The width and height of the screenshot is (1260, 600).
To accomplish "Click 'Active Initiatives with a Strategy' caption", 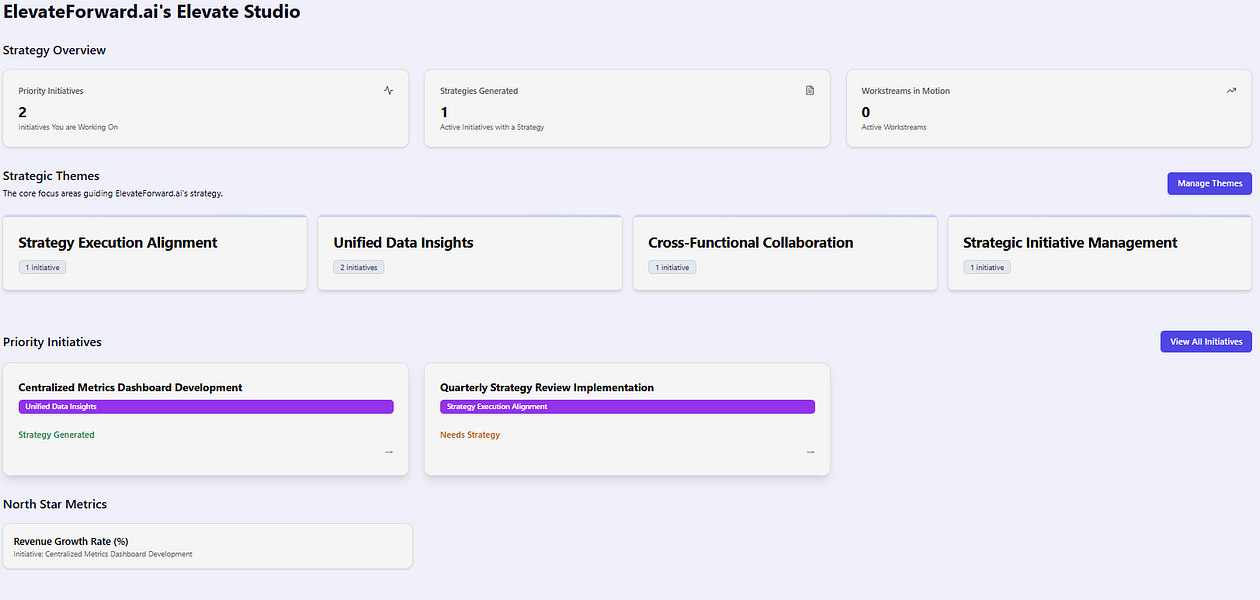I will click(492, 127).
